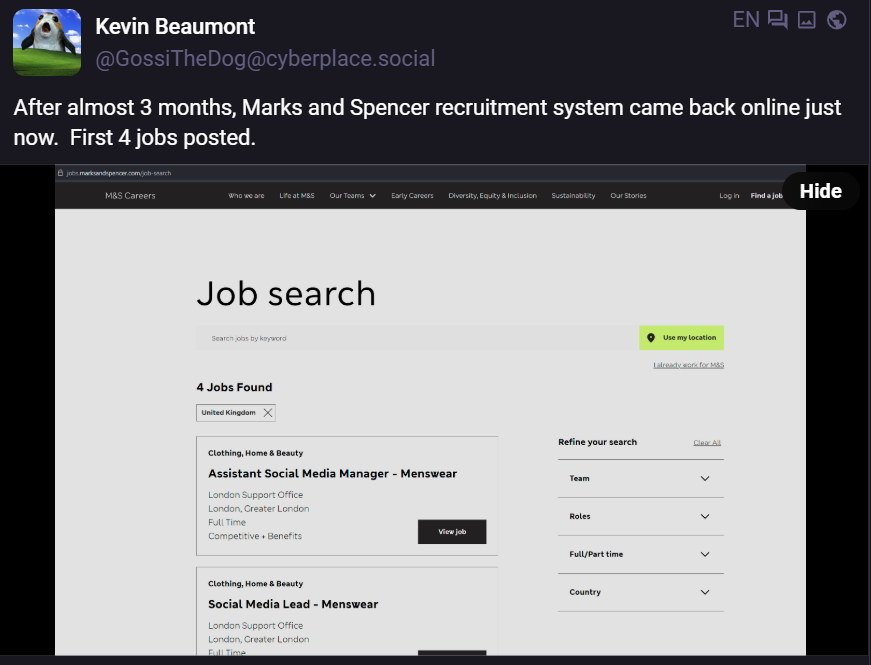
Task: Open the conversation thread icon
Action: point(778,19)
